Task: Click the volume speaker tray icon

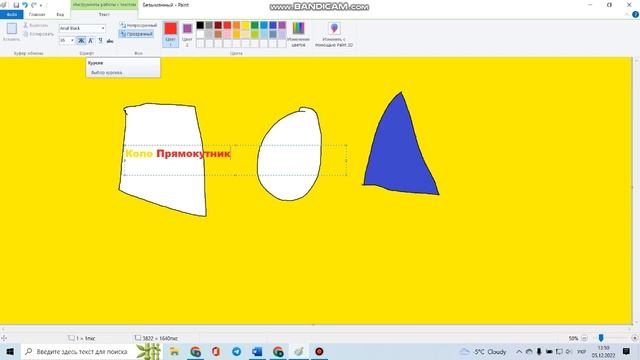Action: [x=569, y=351]
